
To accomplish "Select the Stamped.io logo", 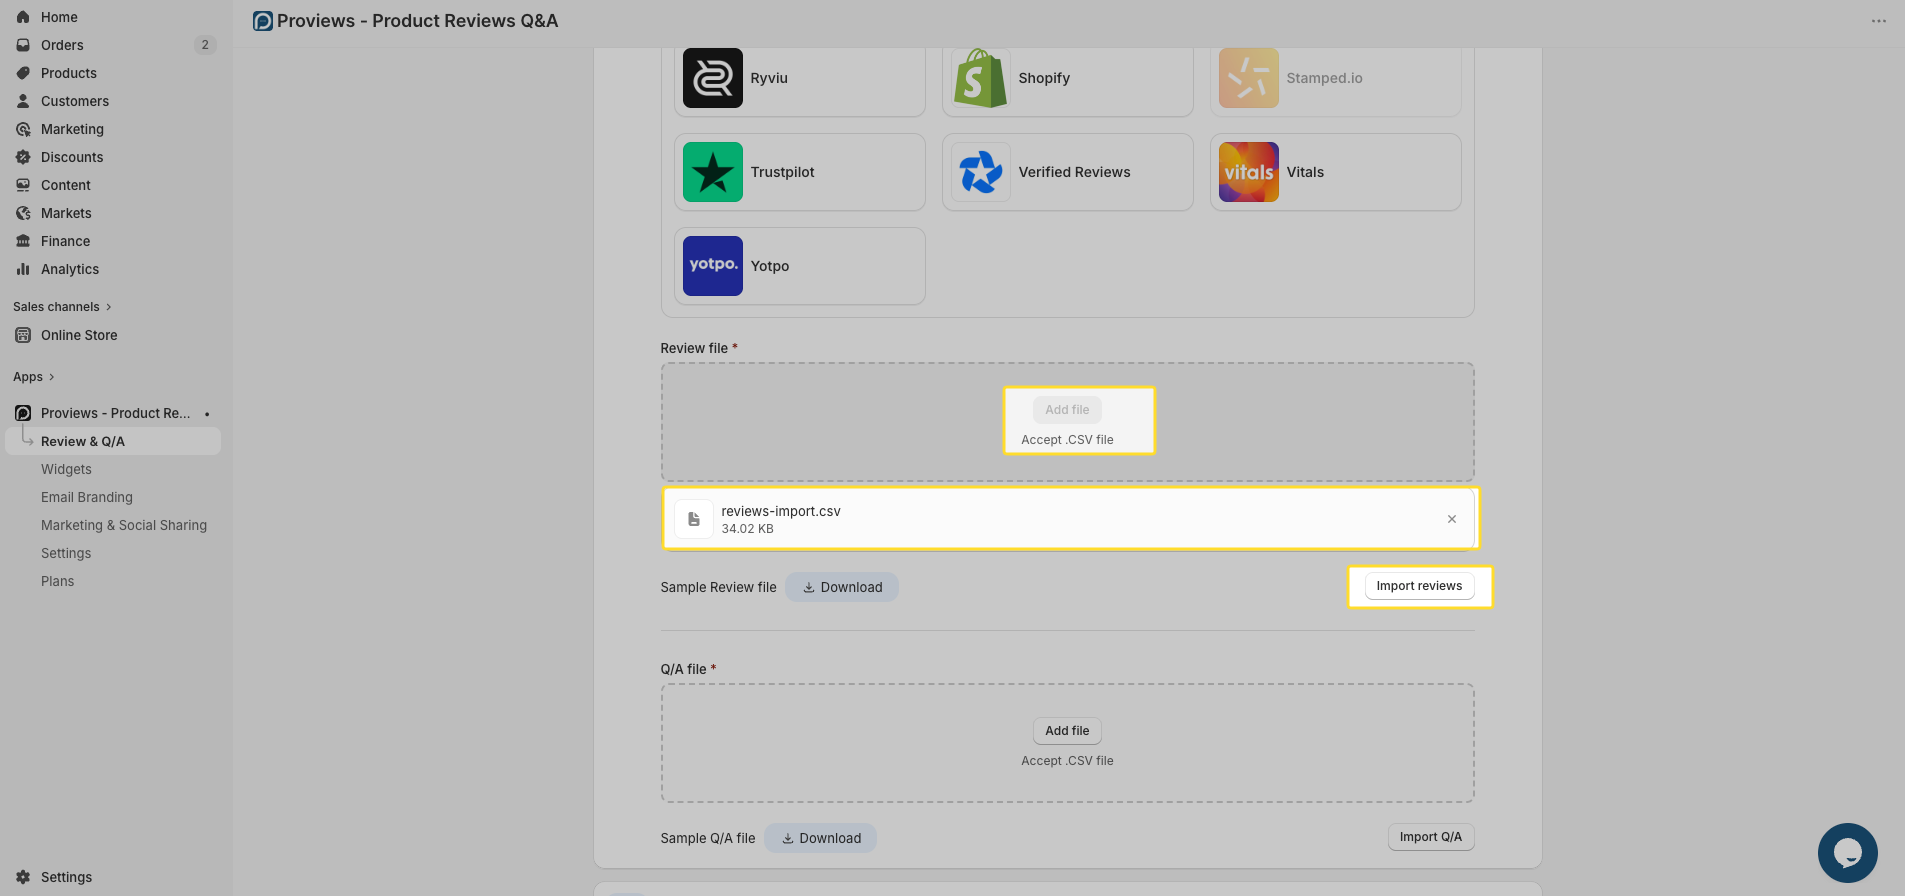I will click(x=1249, y=78).
